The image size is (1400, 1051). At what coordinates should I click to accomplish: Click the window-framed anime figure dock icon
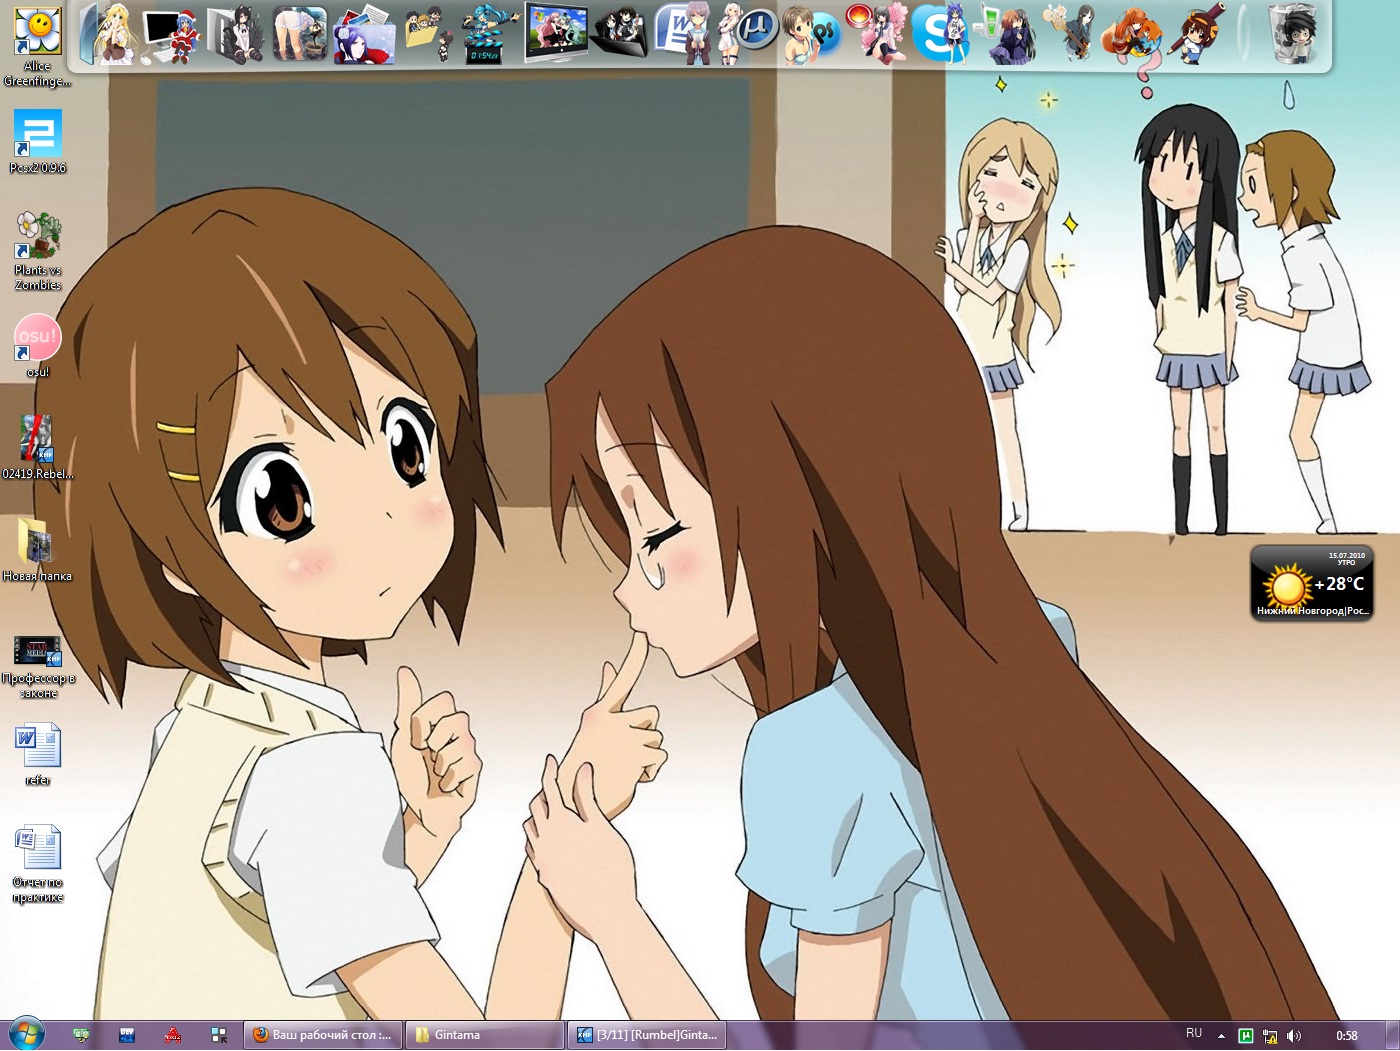click(x=299, y=35)
